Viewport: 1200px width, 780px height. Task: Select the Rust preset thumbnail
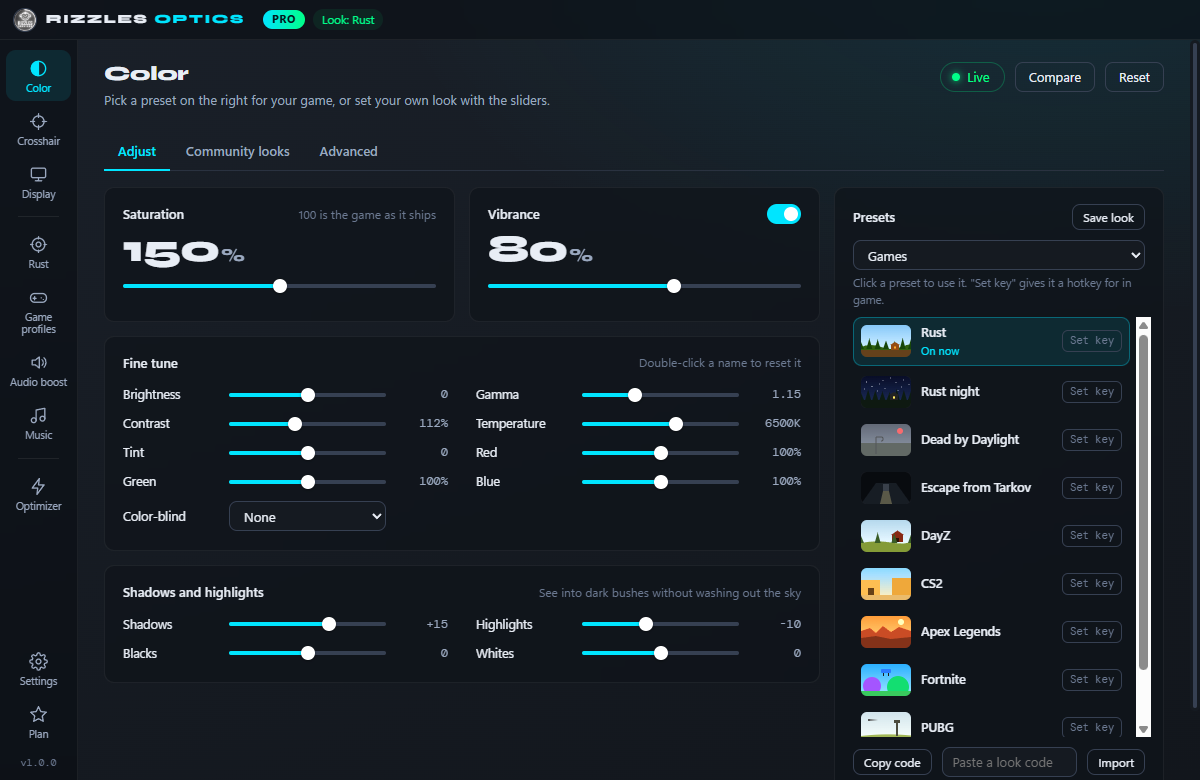point(886,341)
